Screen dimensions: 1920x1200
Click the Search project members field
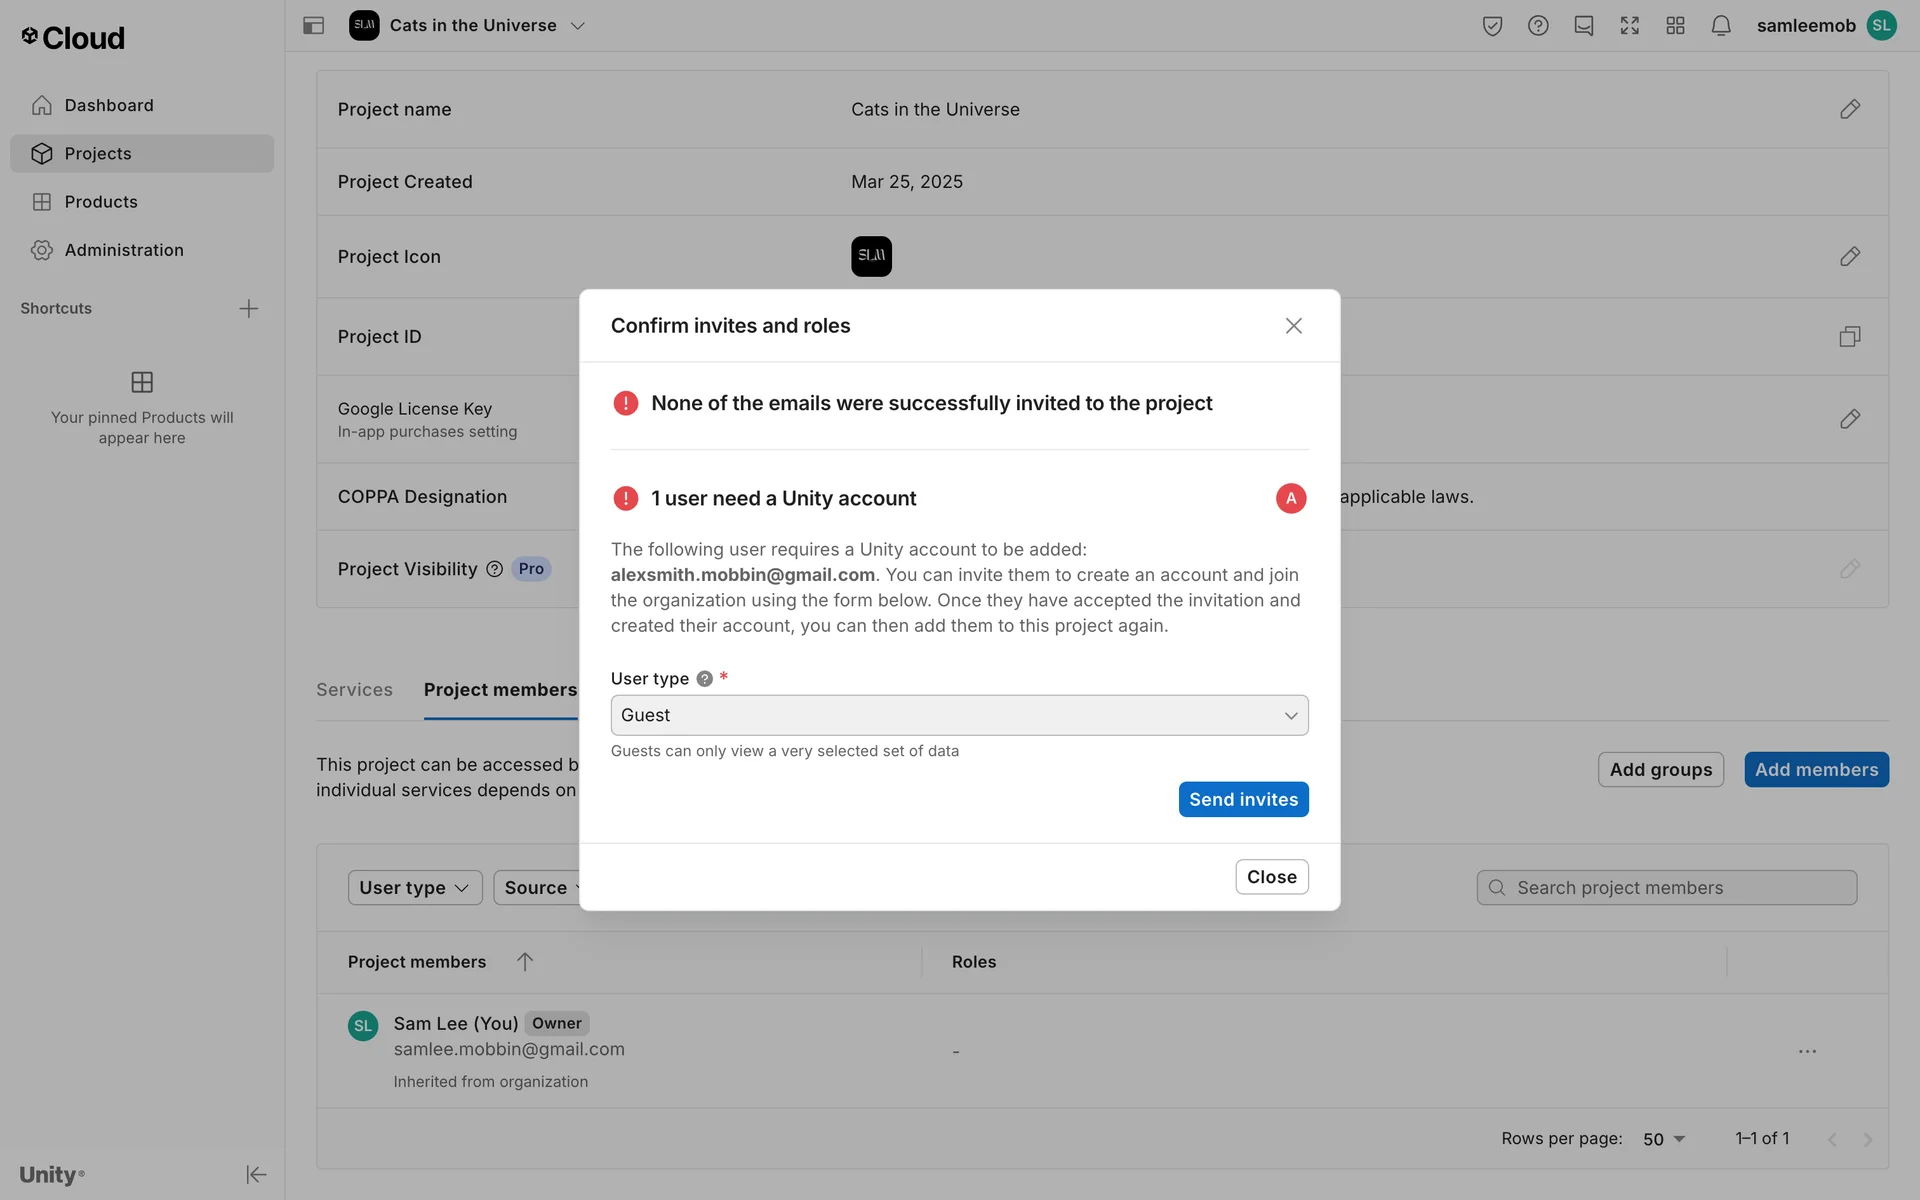coord(1666,888)
